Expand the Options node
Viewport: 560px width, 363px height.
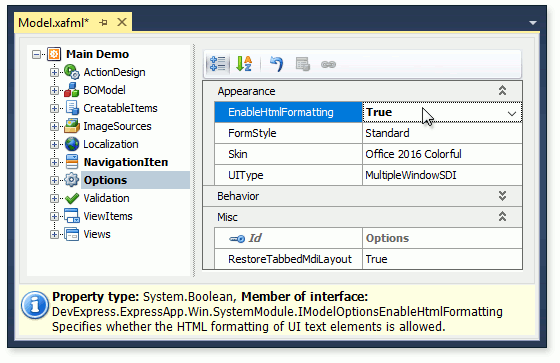54,180
